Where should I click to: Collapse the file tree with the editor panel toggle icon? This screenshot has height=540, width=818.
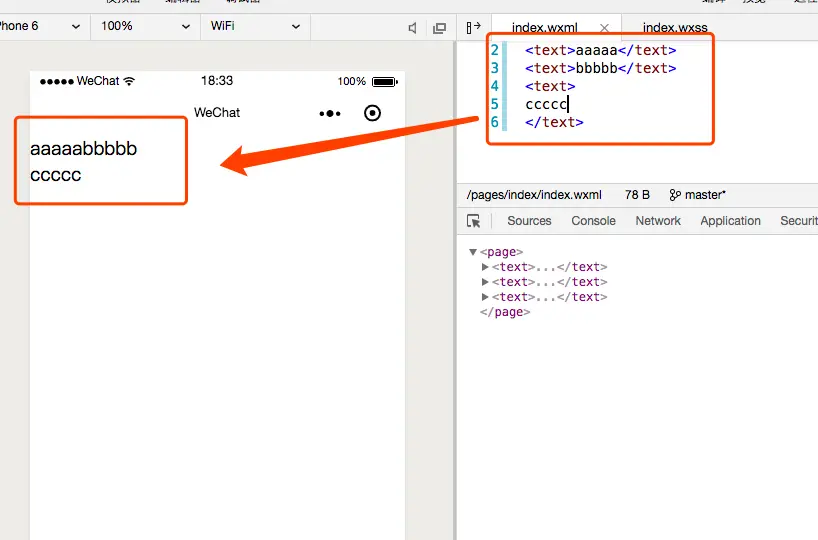pos(473,28)
